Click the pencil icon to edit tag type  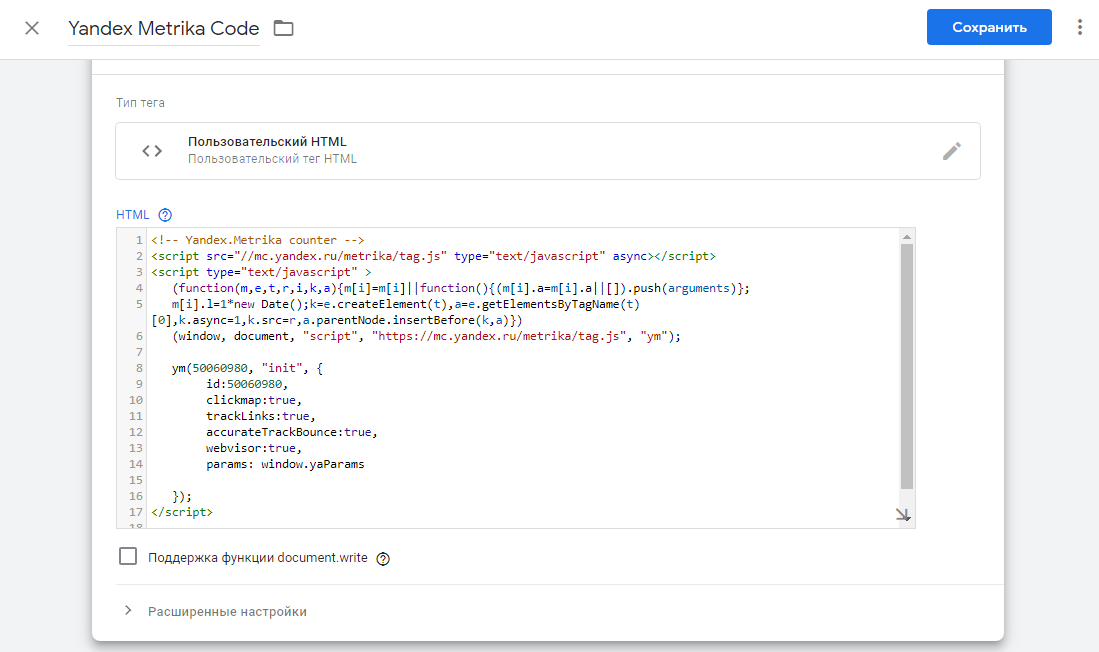951,151
